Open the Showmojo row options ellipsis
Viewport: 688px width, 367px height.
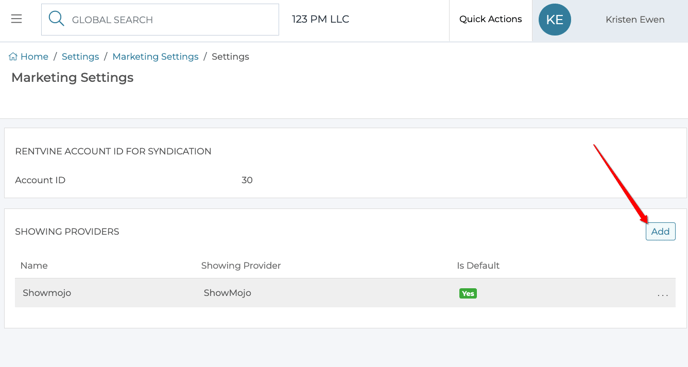point(663,295)
